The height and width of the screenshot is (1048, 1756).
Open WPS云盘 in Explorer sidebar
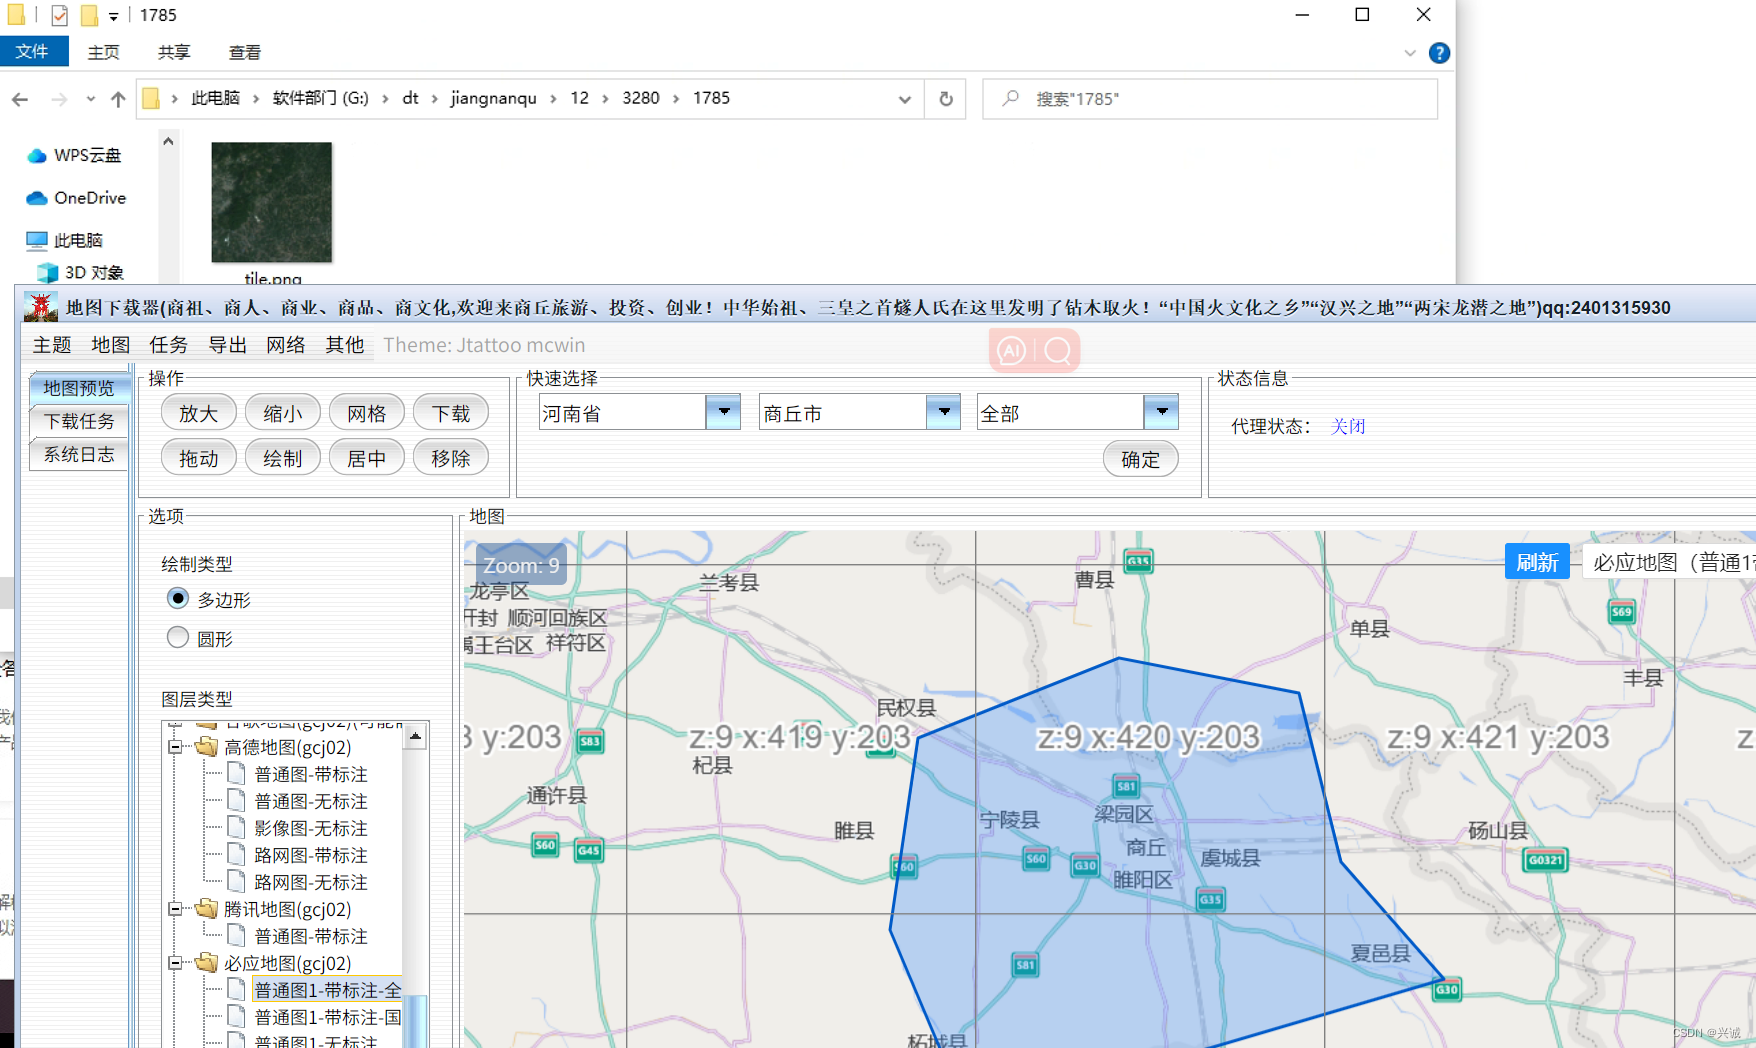point(74,156)
